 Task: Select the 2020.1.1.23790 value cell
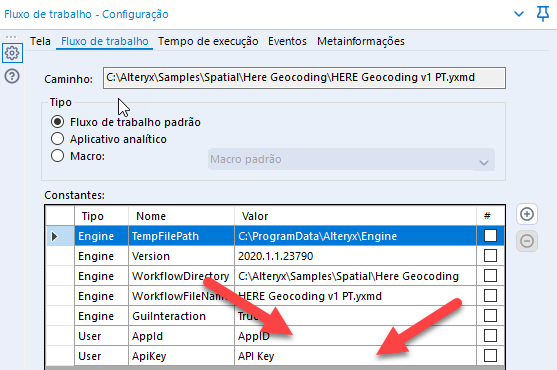click(355, 256)
